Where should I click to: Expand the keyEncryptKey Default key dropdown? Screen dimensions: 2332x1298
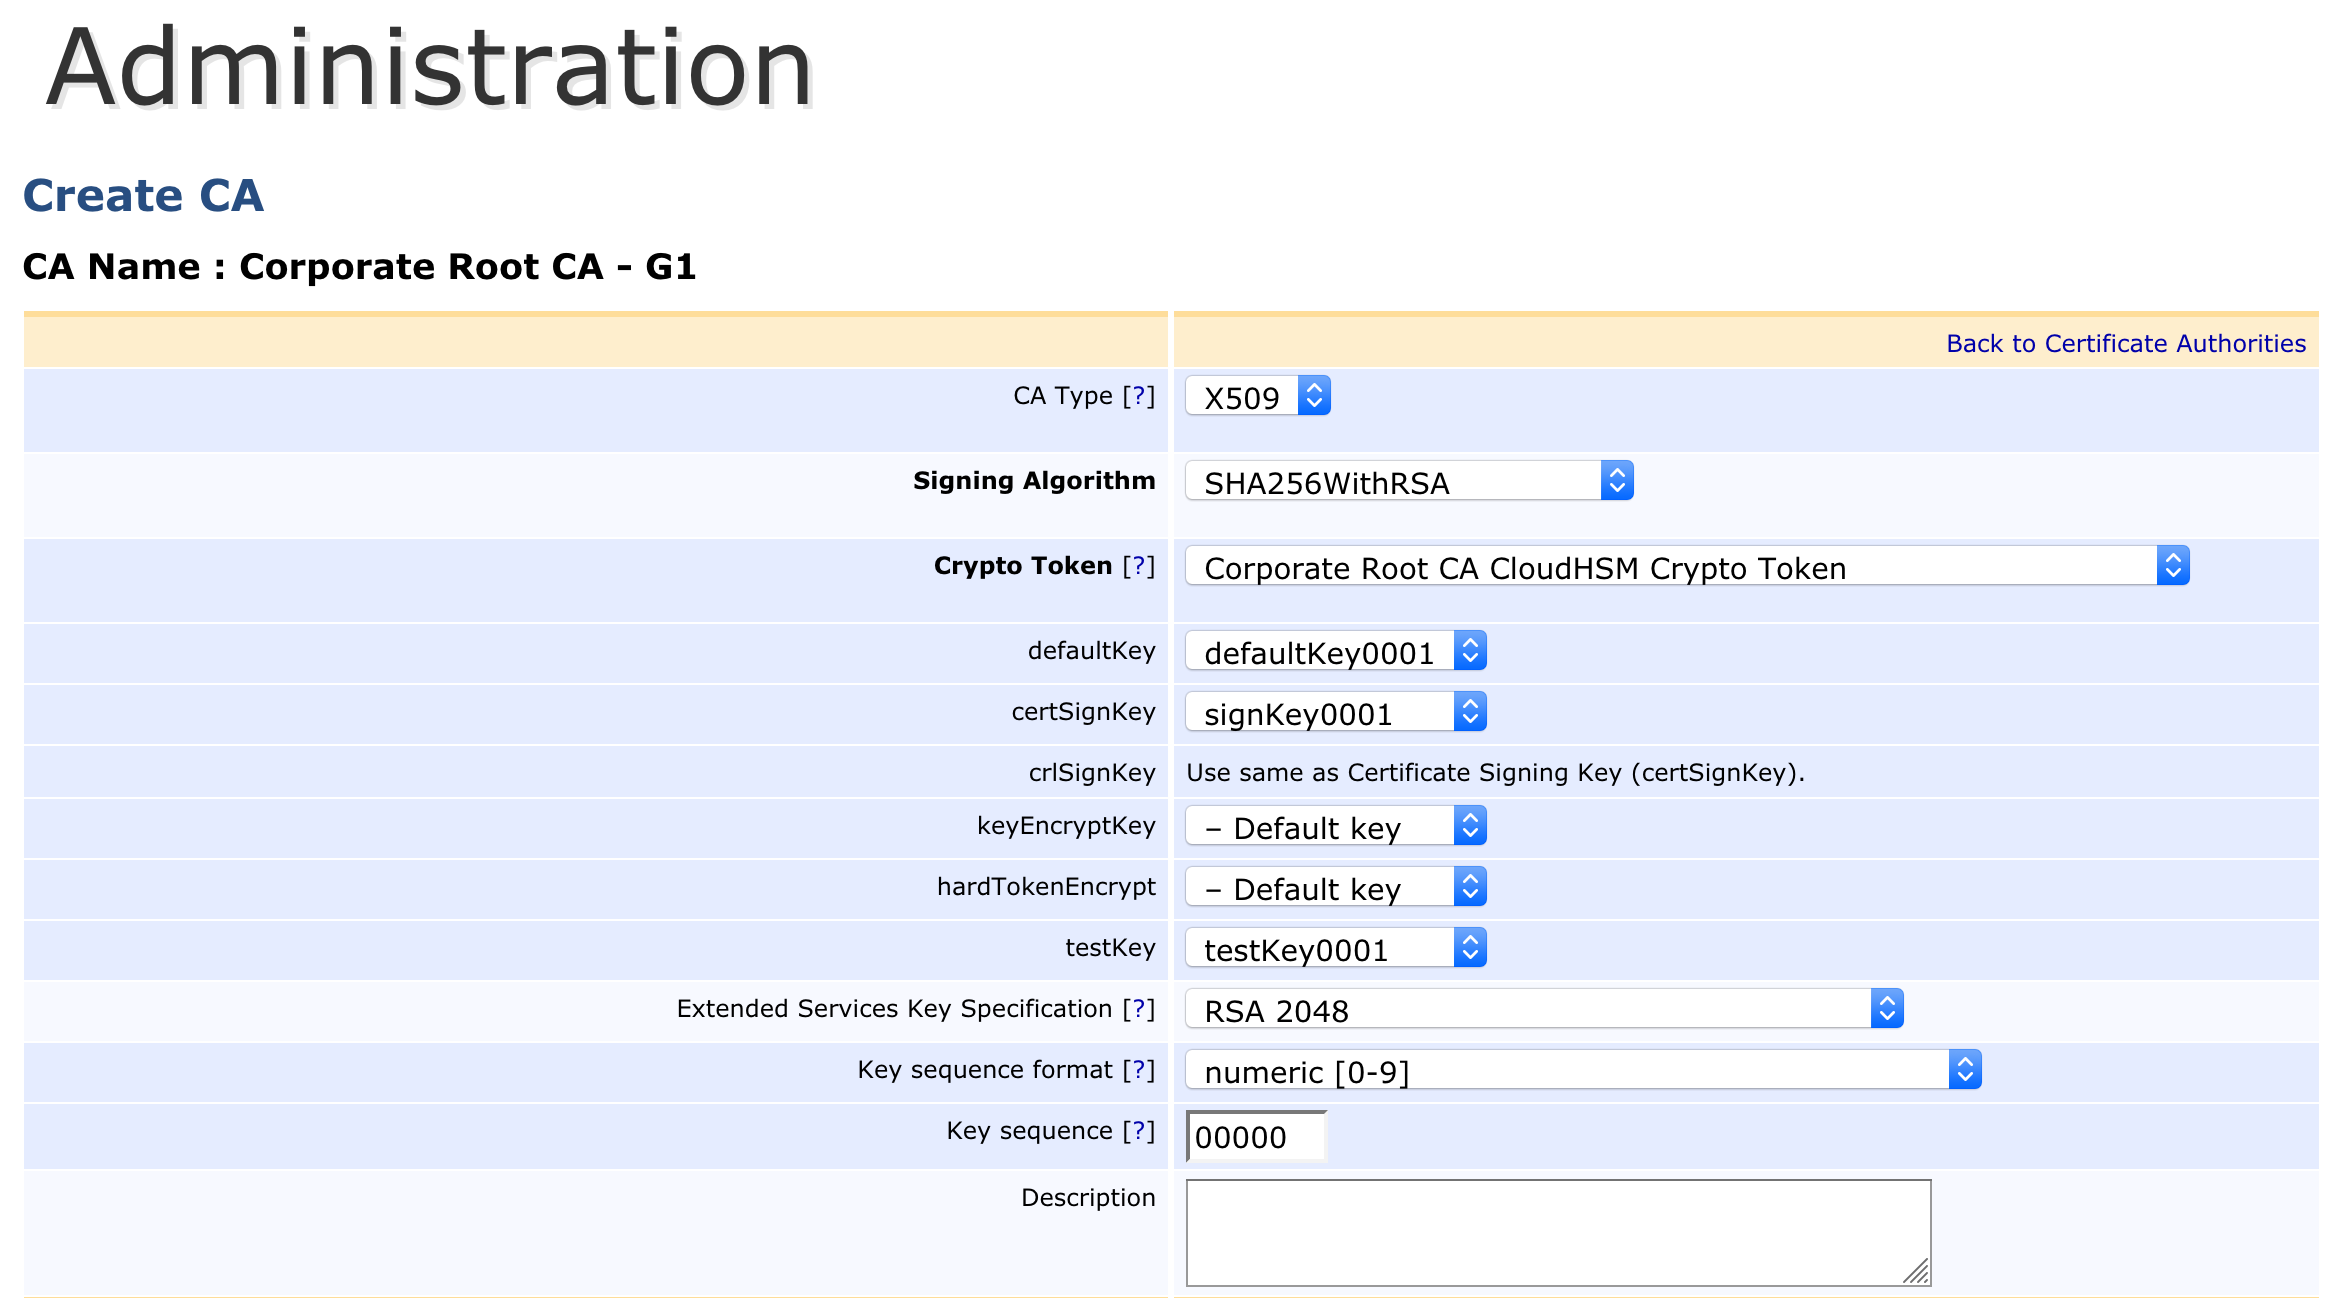coord(1335,827)
